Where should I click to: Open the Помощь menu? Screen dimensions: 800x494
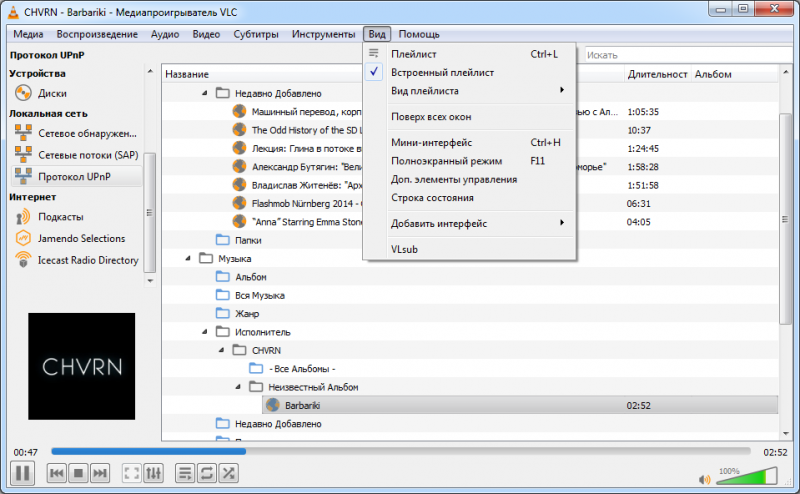[419, 34]
